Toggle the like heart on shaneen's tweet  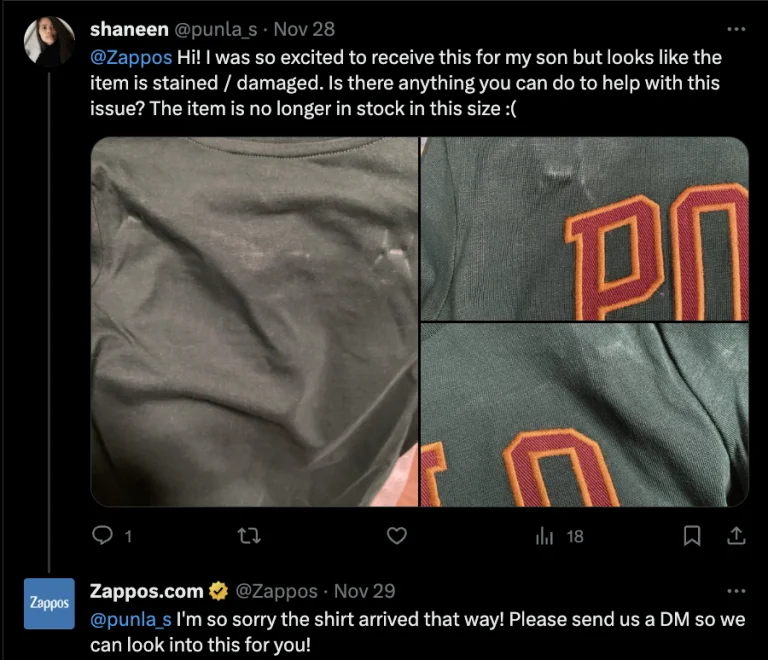click(397, 537)
